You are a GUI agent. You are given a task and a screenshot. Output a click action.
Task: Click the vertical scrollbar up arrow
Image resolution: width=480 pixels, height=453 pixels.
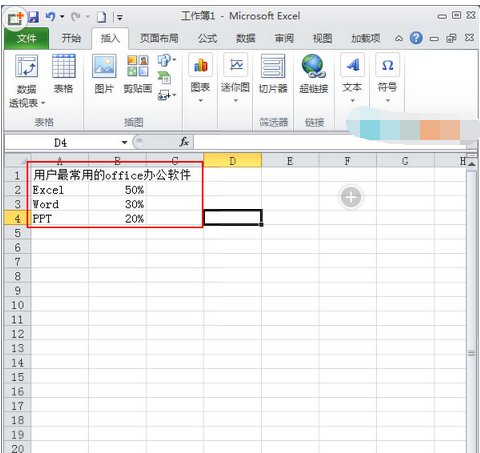(471, 164)
